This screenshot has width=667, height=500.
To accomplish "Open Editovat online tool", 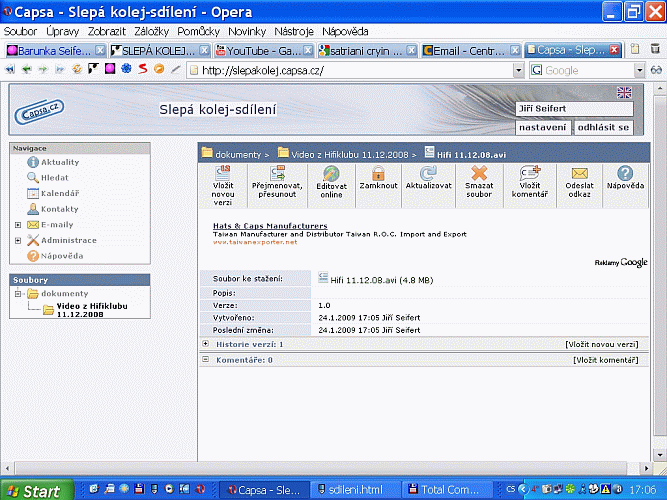I will pyautogui.click(x=331, y=174).
